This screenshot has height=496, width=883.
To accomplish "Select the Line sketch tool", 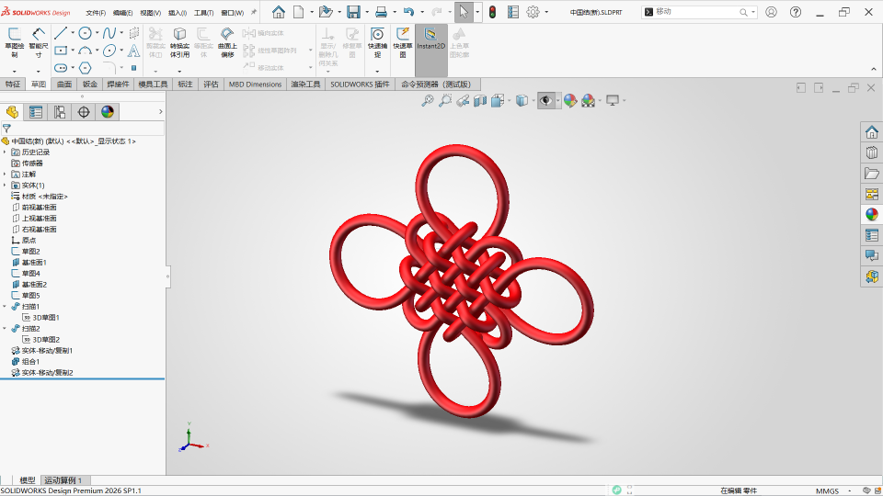I will click(61, 33).
